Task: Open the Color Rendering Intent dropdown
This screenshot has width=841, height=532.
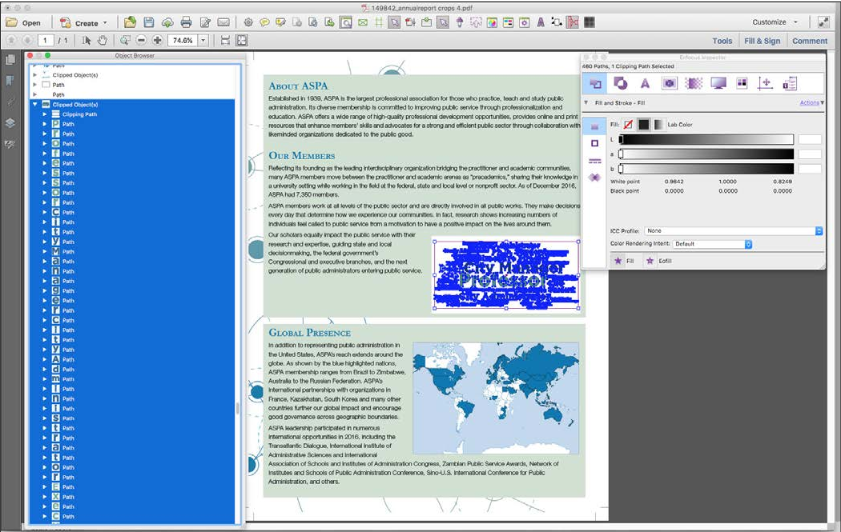Action: tap(712, 244)
